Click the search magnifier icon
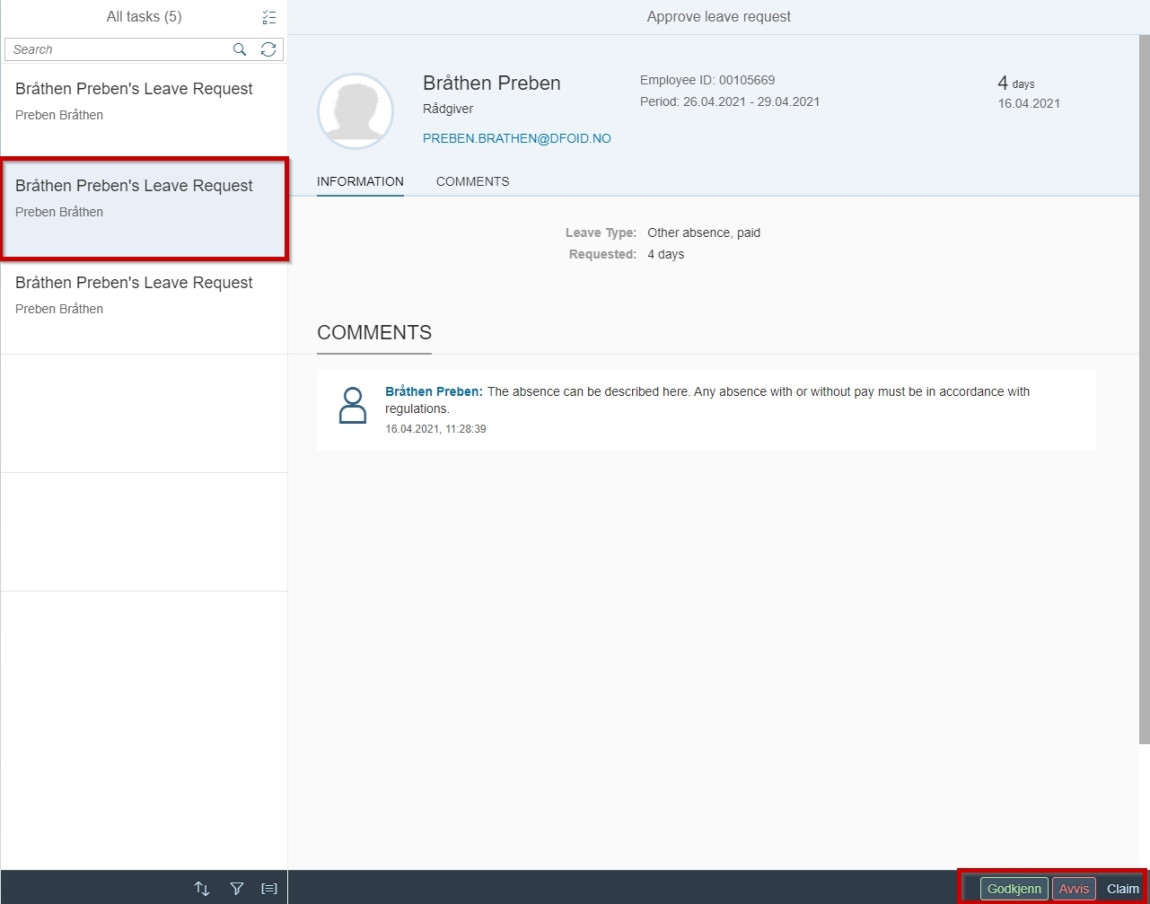Screen dimensions: 1150x904 click(x=239, y=49)
